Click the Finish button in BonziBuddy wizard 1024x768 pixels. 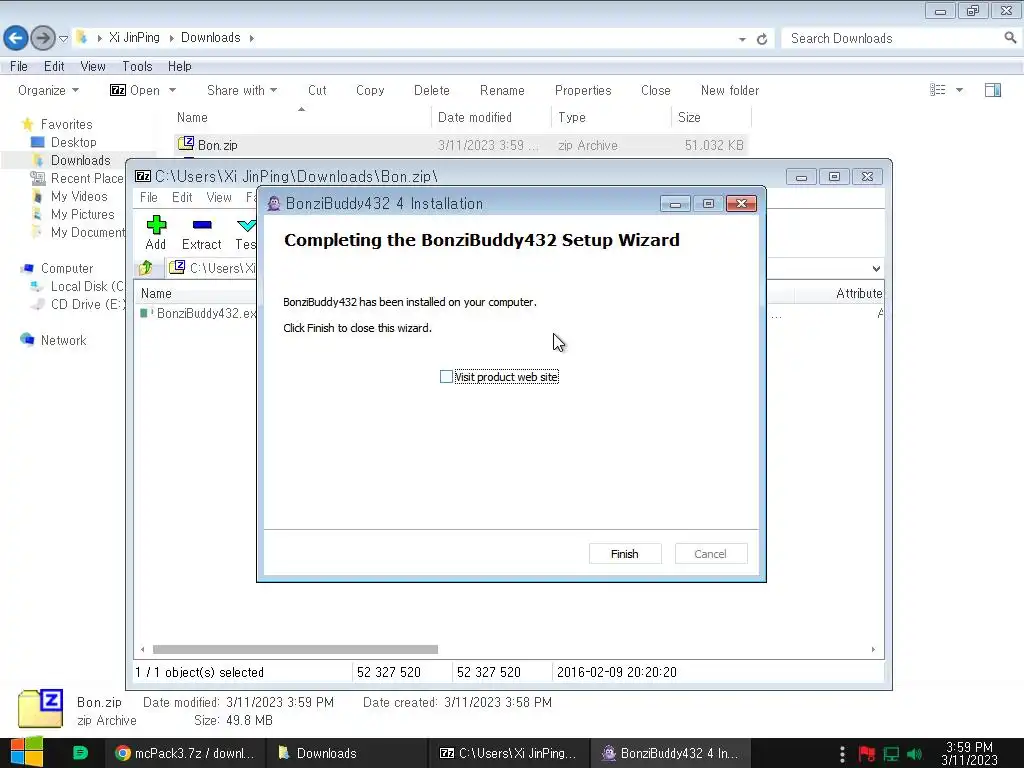tap(625, 554)
